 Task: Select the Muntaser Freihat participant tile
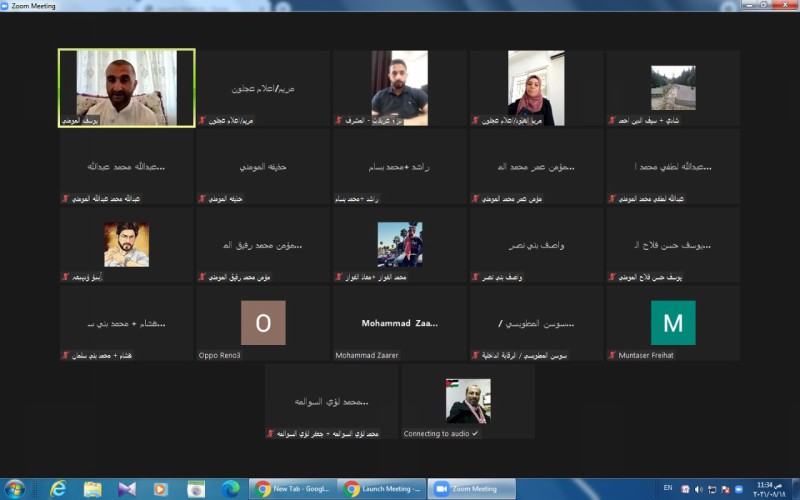672,323
